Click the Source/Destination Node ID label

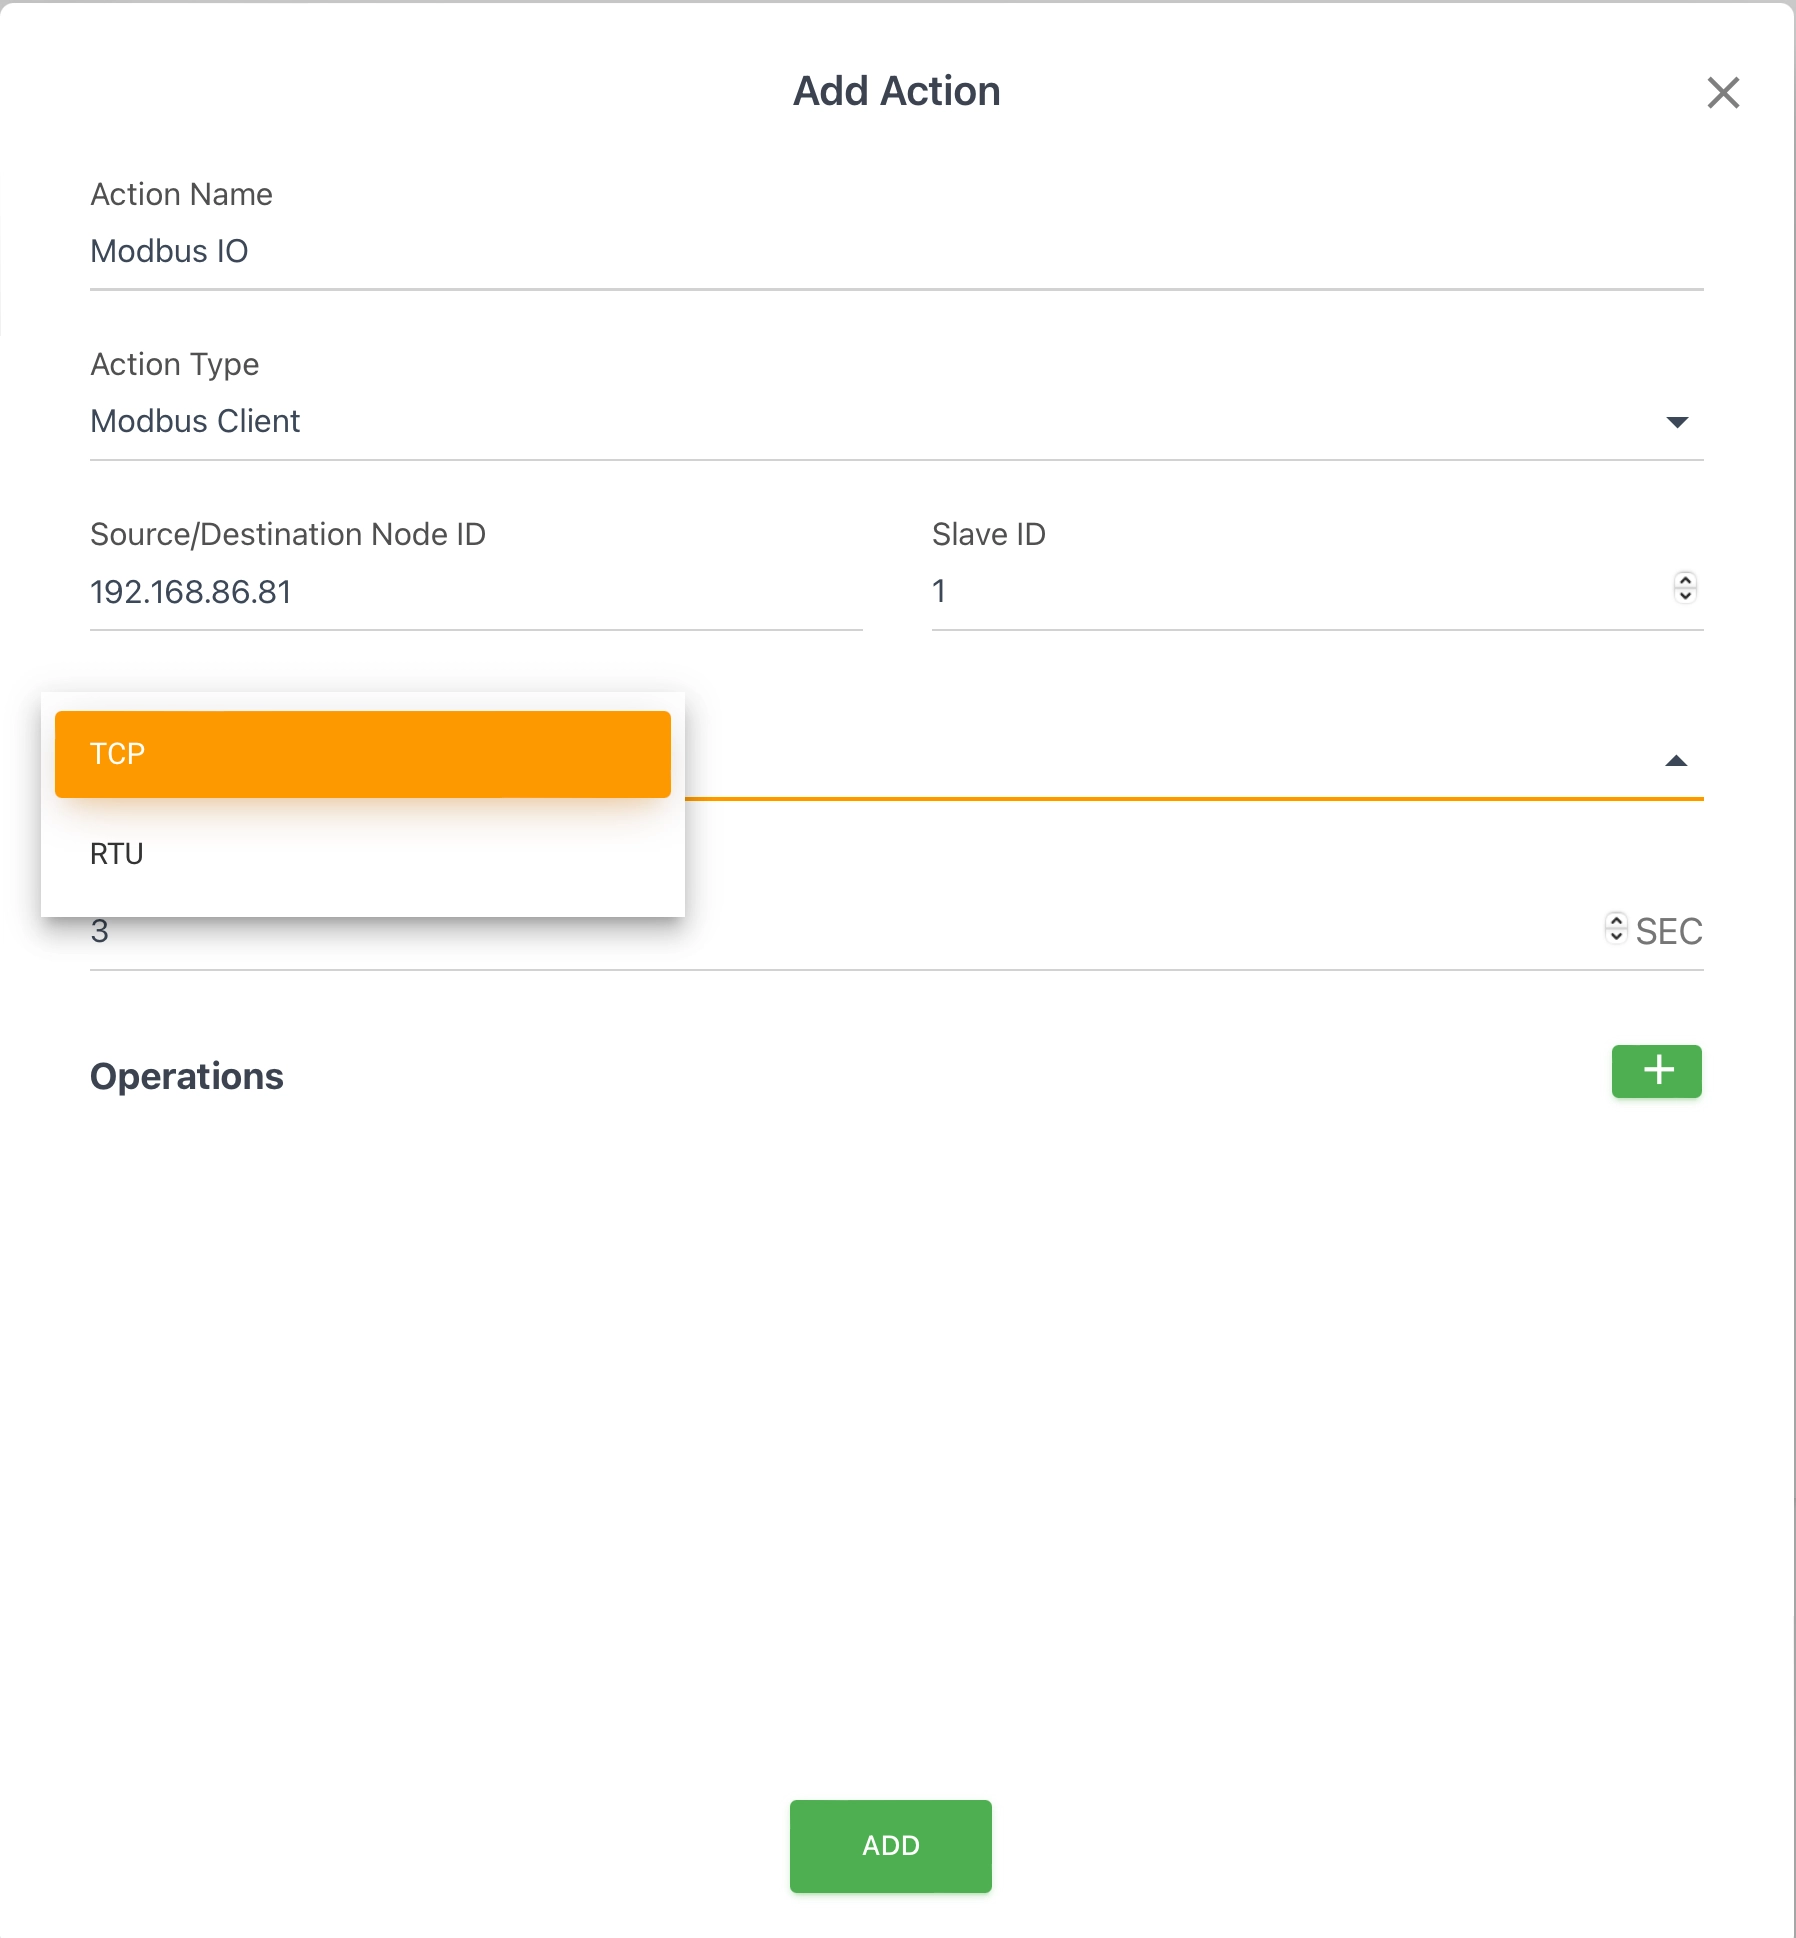pos(288,535)
